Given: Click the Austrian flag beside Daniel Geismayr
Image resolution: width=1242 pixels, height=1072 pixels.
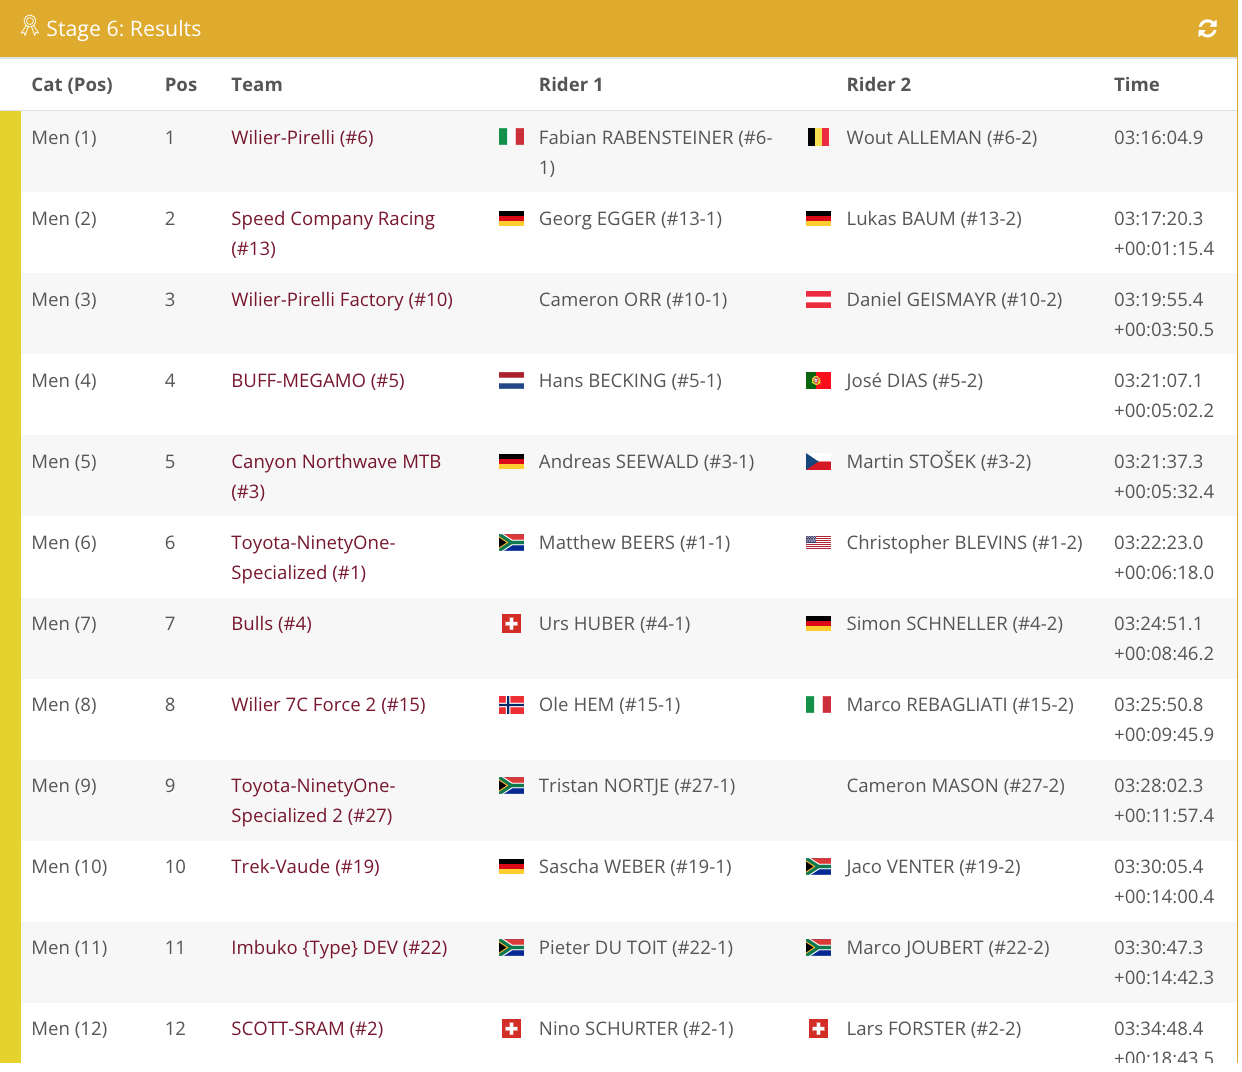Looking at the screenshot, I should coord(818,299).
